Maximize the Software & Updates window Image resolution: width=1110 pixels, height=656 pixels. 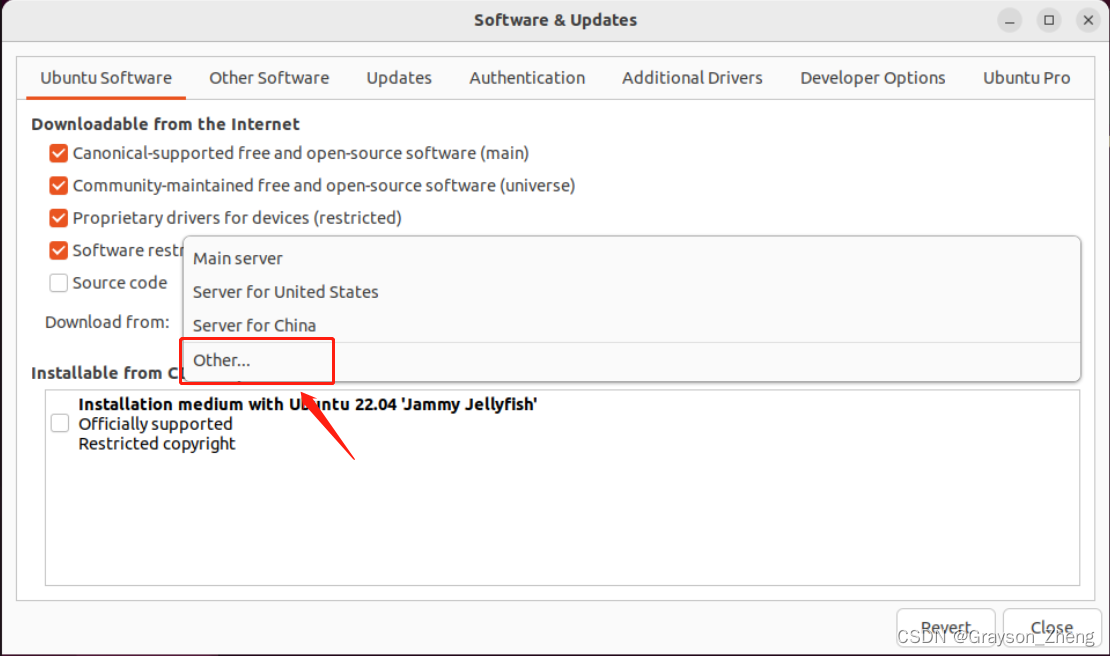click(1049, 20)
